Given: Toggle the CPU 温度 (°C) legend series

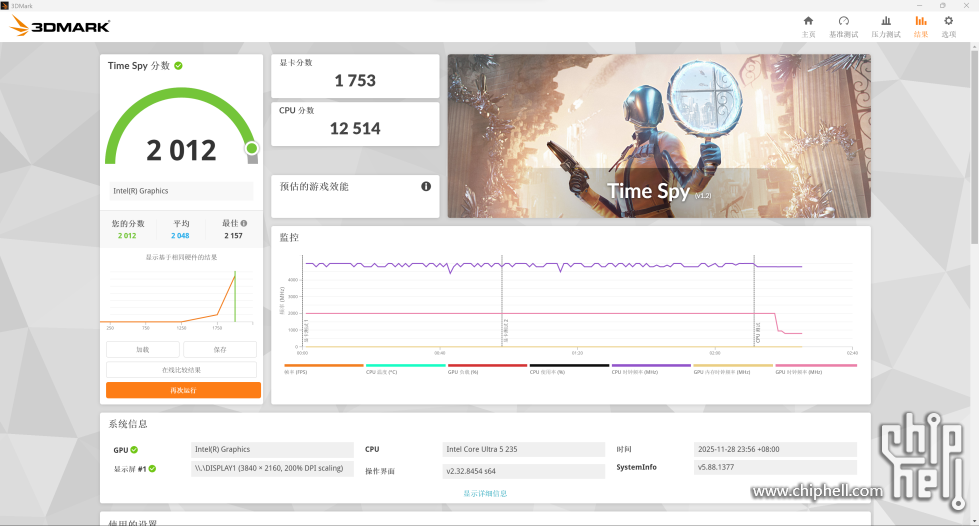Looking at the screenshot, I should 405,370.
